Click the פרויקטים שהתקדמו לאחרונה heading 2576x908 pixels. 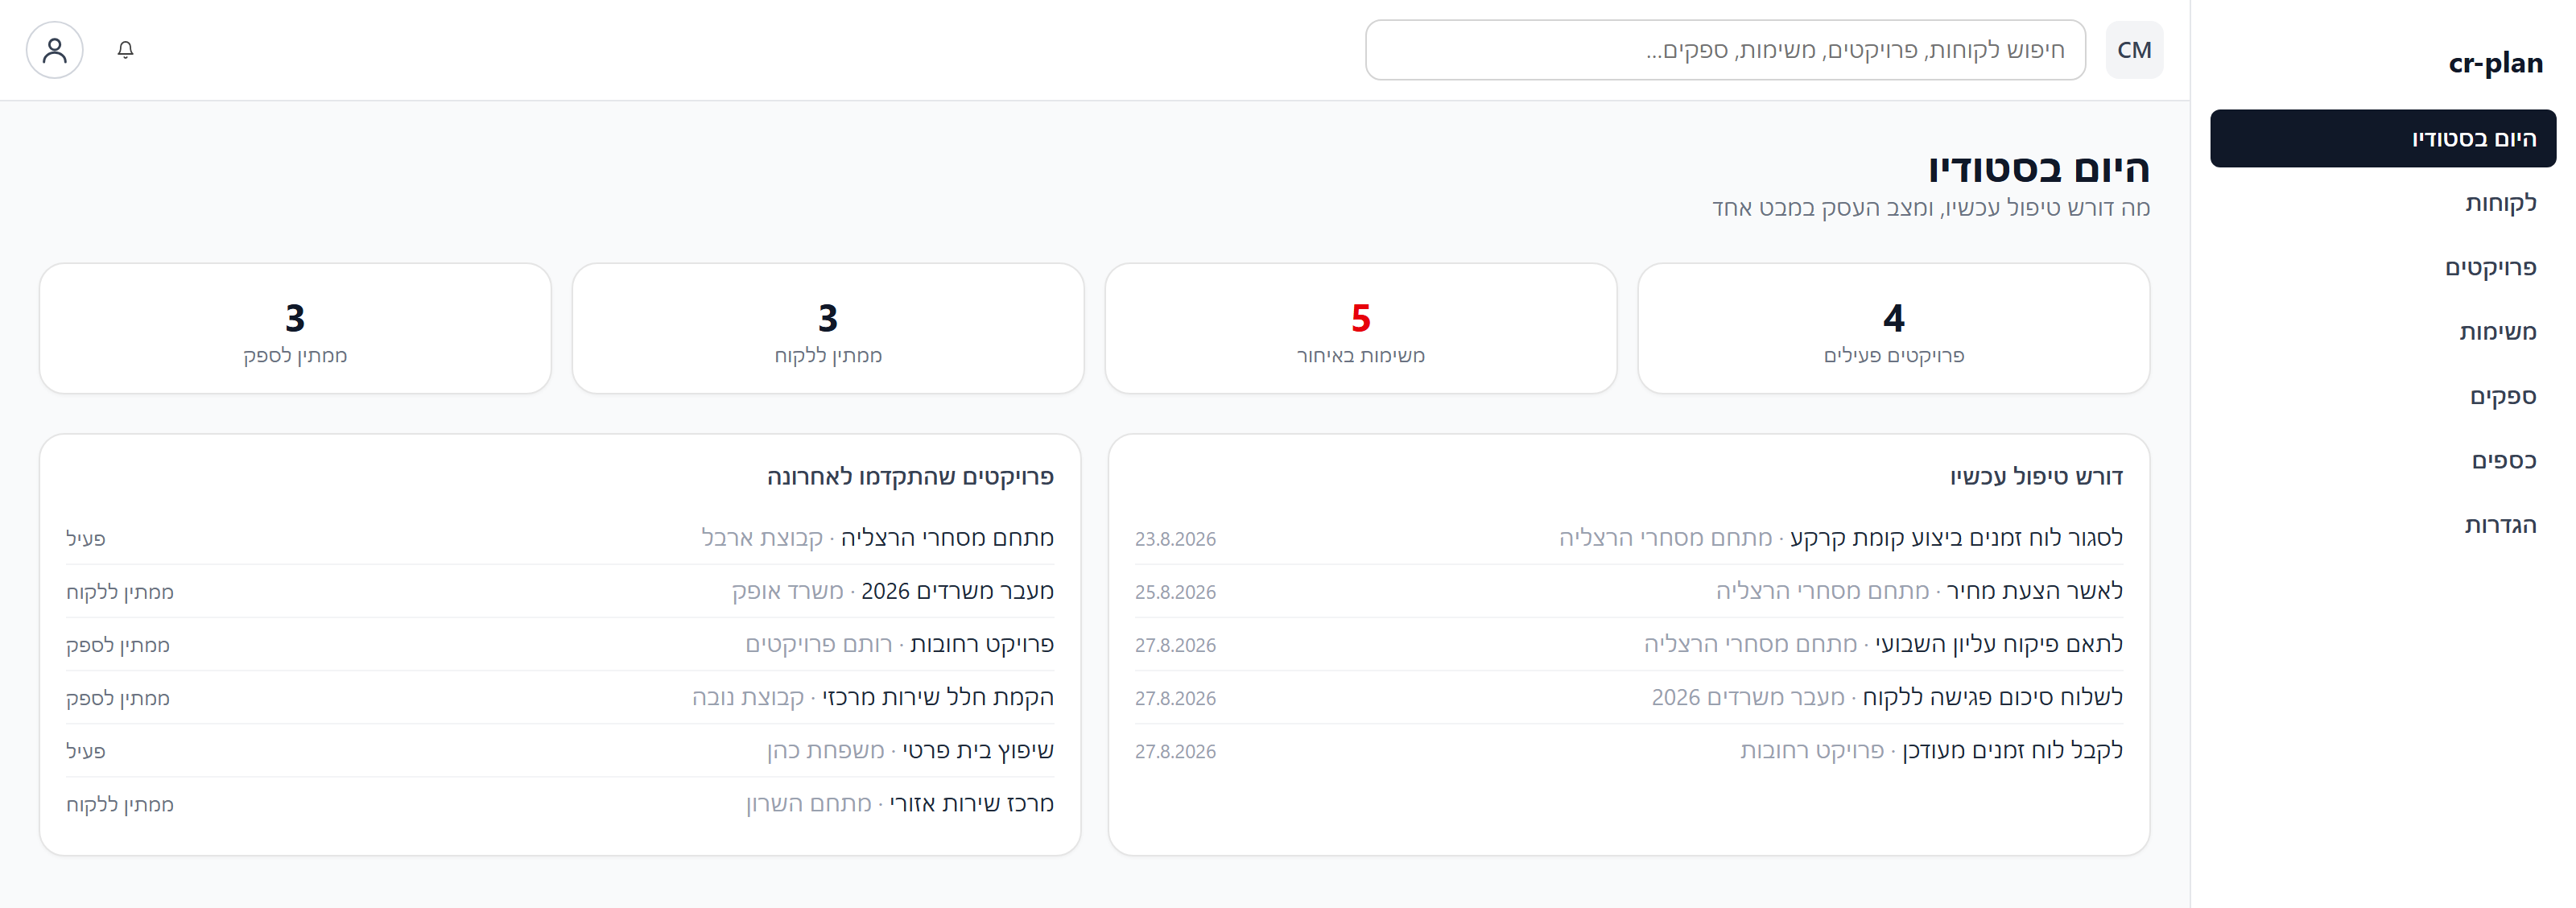coord(910,477)
